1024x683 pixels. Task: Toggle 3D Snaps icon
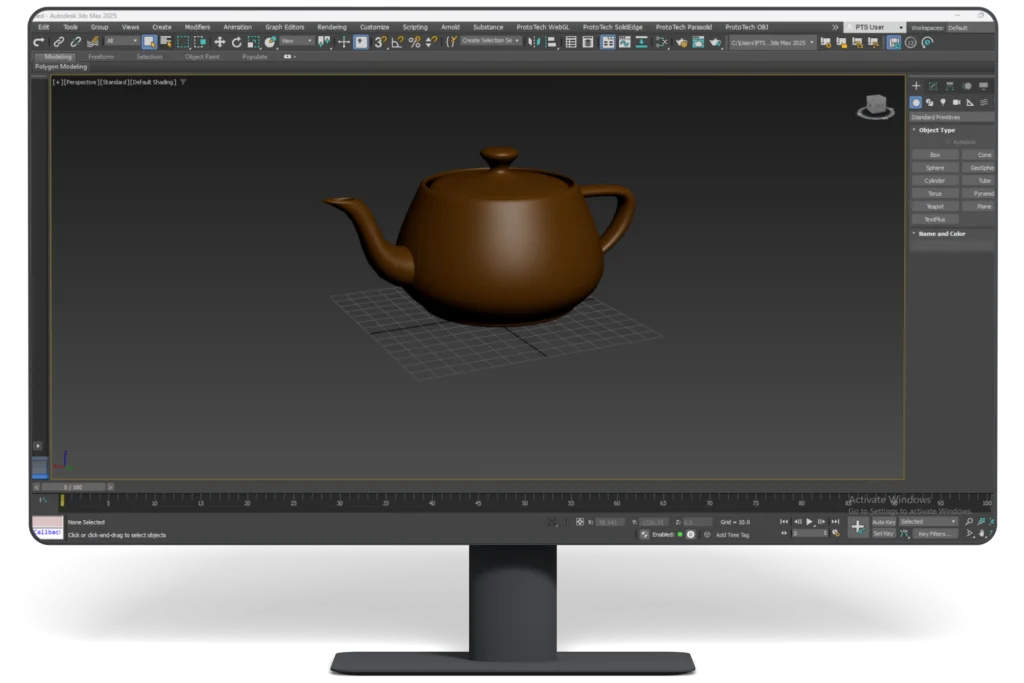(380, 42)
